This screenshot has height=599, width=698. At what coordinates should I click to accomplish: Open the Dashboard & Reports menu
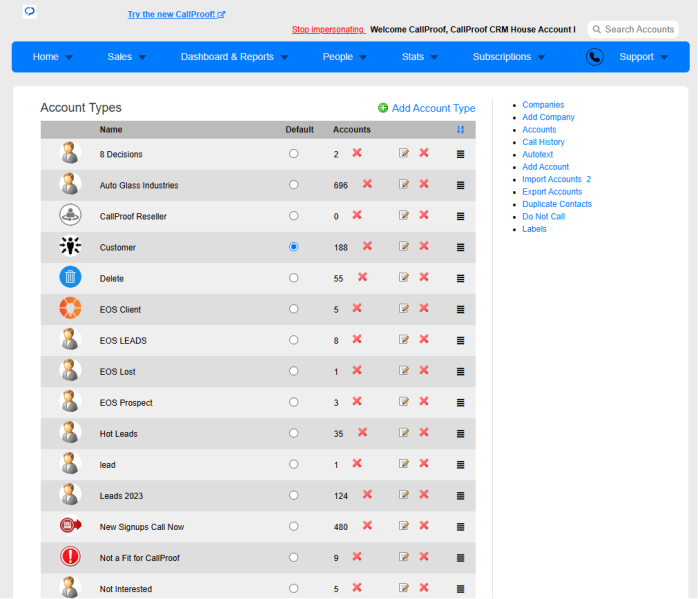[x=227, y=57]
